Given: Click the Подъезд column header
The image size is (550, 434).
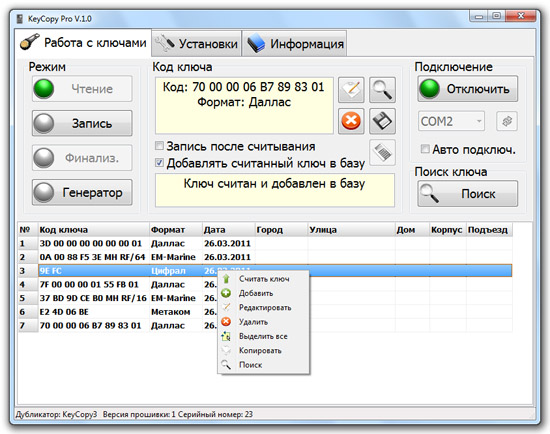Looking at the screenshot, I should point(490,230).
